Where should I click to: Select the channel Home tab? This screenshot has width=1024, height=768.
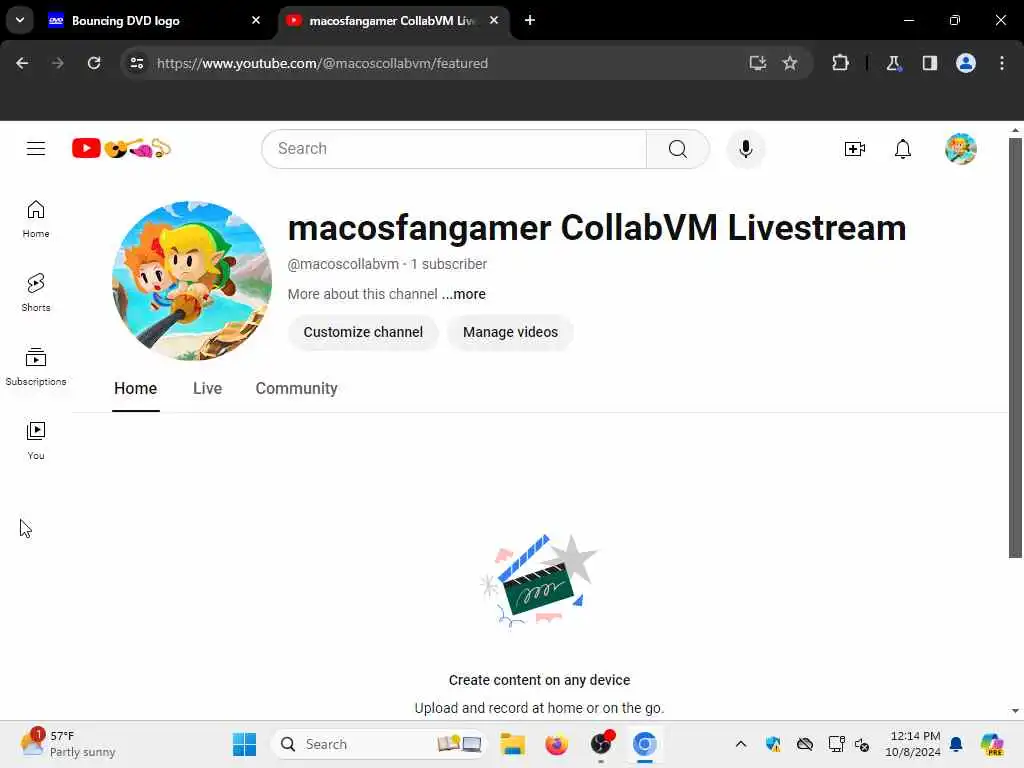click(x=135, y=389)
